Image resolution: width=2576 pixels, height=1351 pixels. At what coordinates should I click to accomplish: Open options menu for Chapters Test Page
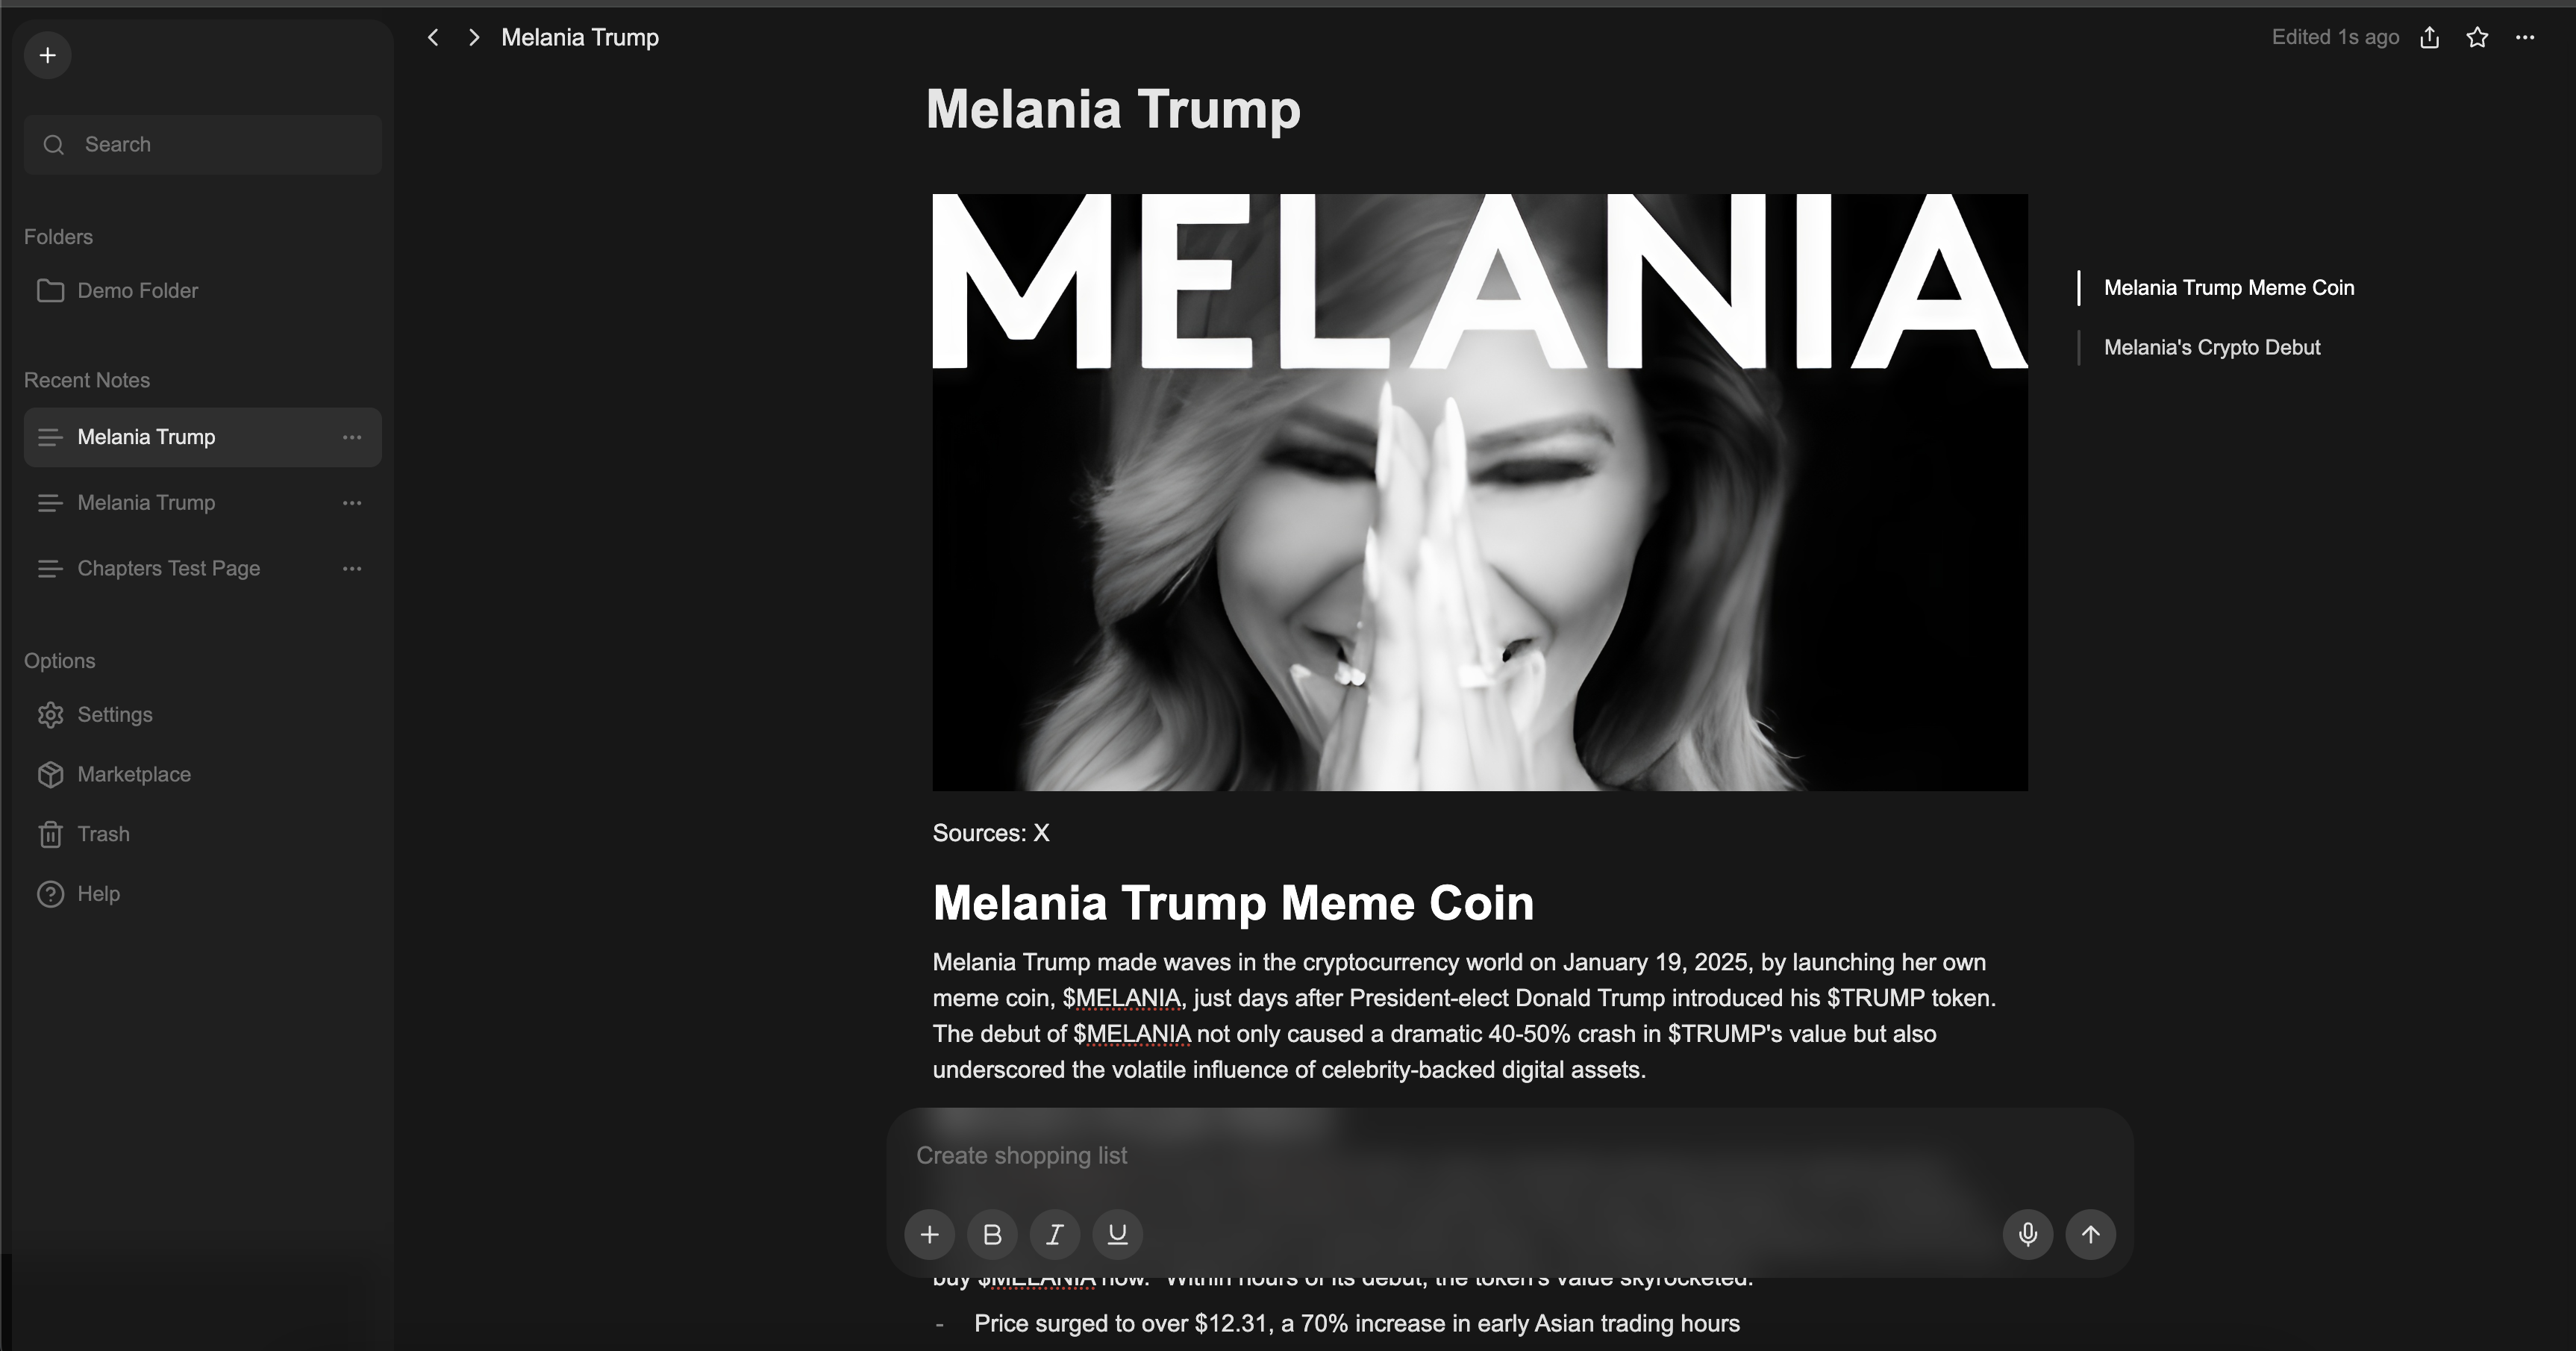point(352,568)
